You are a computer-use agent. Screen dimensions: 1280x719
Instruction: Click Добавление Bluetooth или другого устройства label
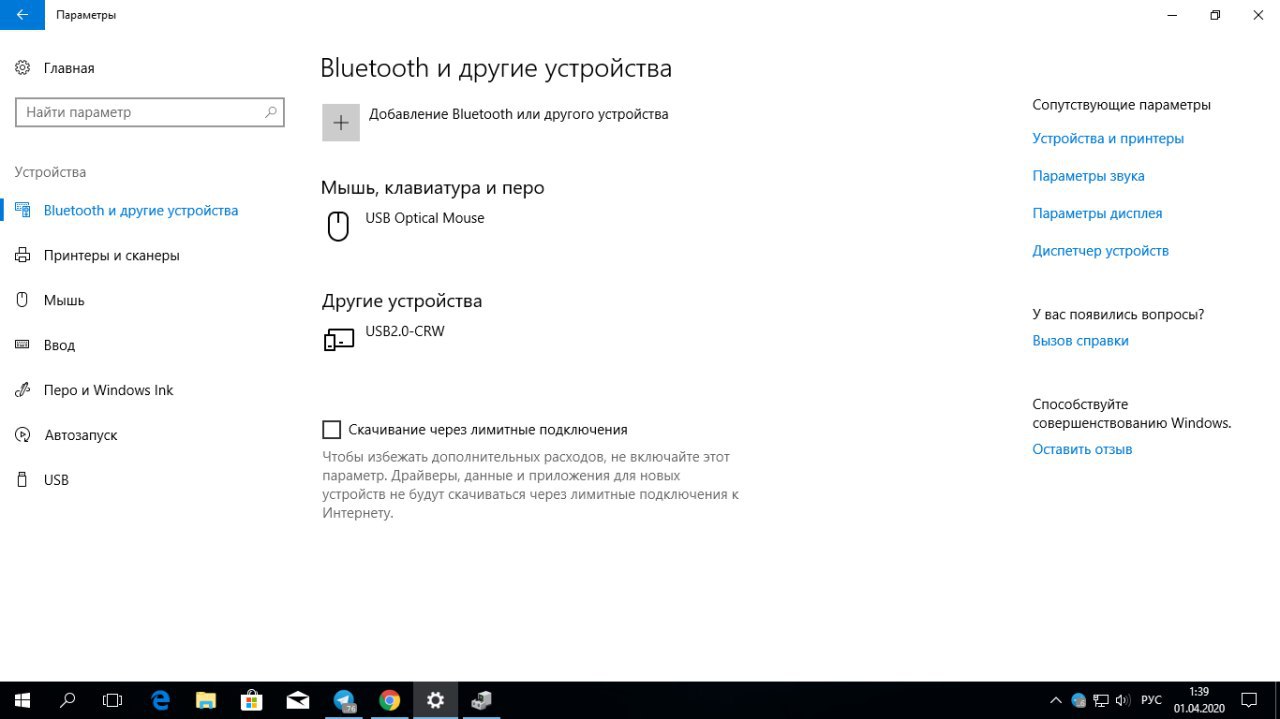point(518,114)
